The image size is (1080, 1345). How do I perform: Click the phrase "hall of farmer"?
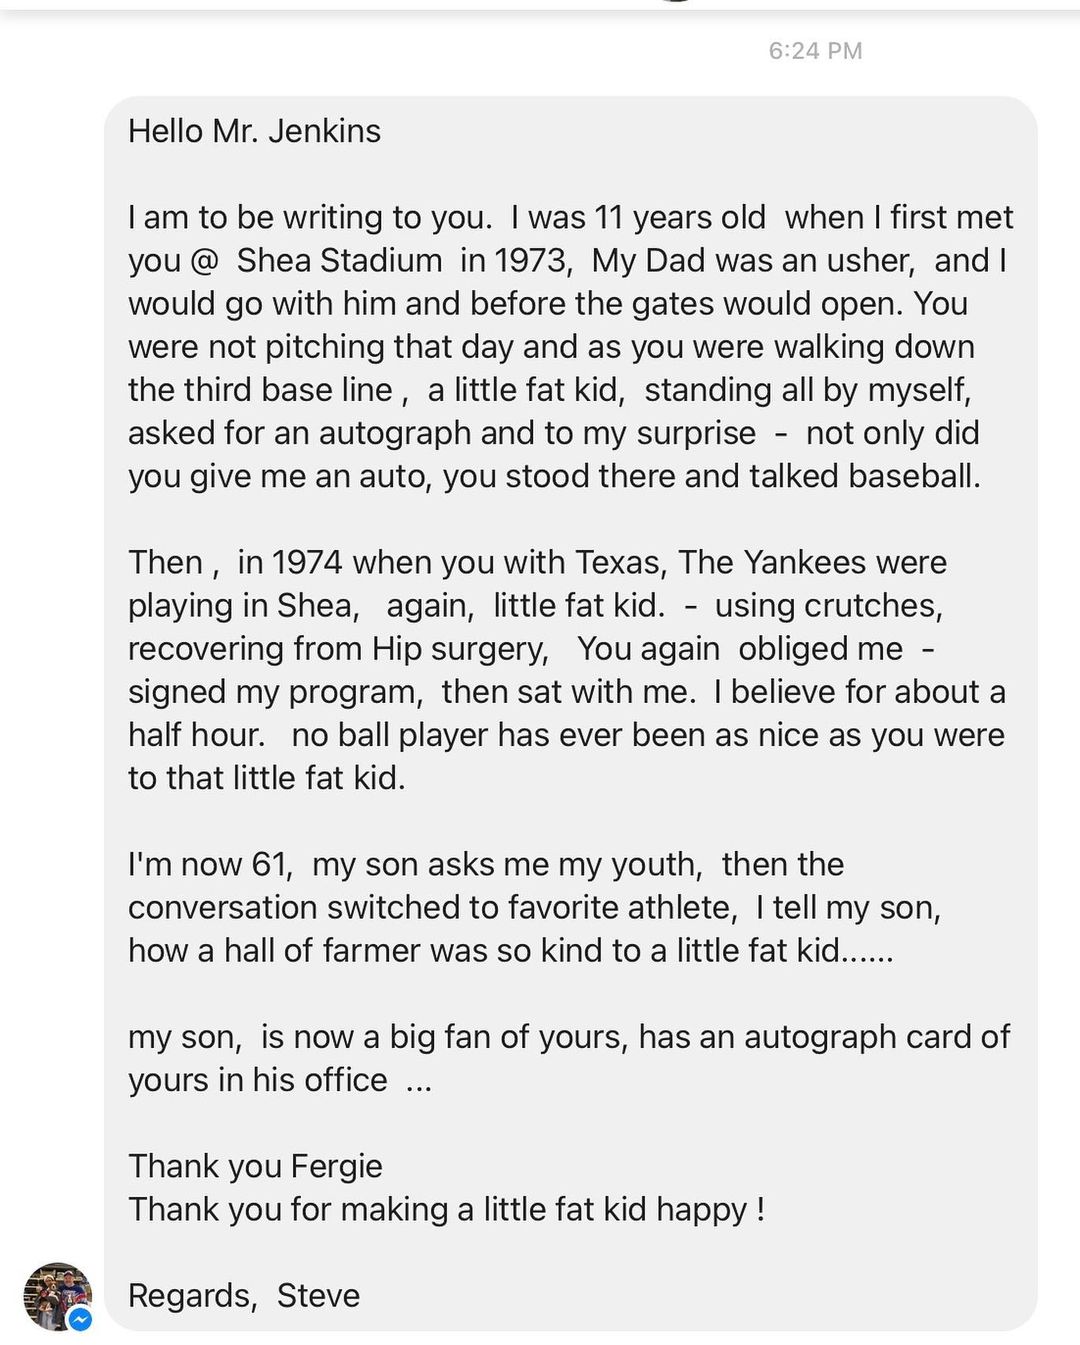pyautogui.click(x=320, y=950)
